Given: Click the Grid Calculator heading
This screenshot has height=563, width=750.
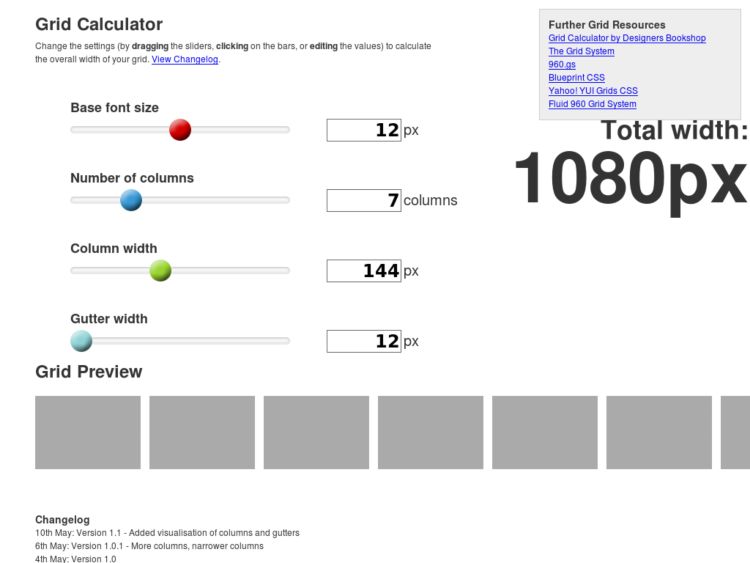Looking at the screenshot, I should [99, 24].
